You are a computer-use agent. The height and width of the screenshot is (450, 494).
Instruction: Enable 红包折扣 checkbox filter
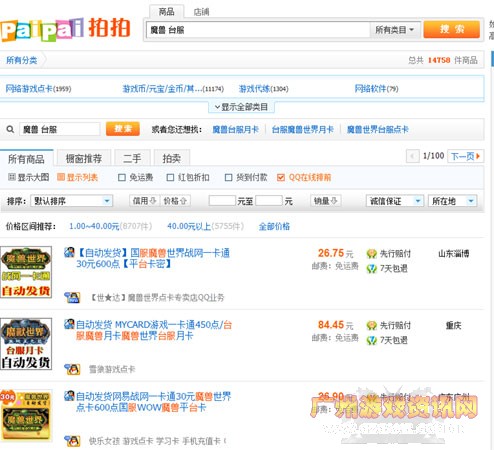click(170, 177)
